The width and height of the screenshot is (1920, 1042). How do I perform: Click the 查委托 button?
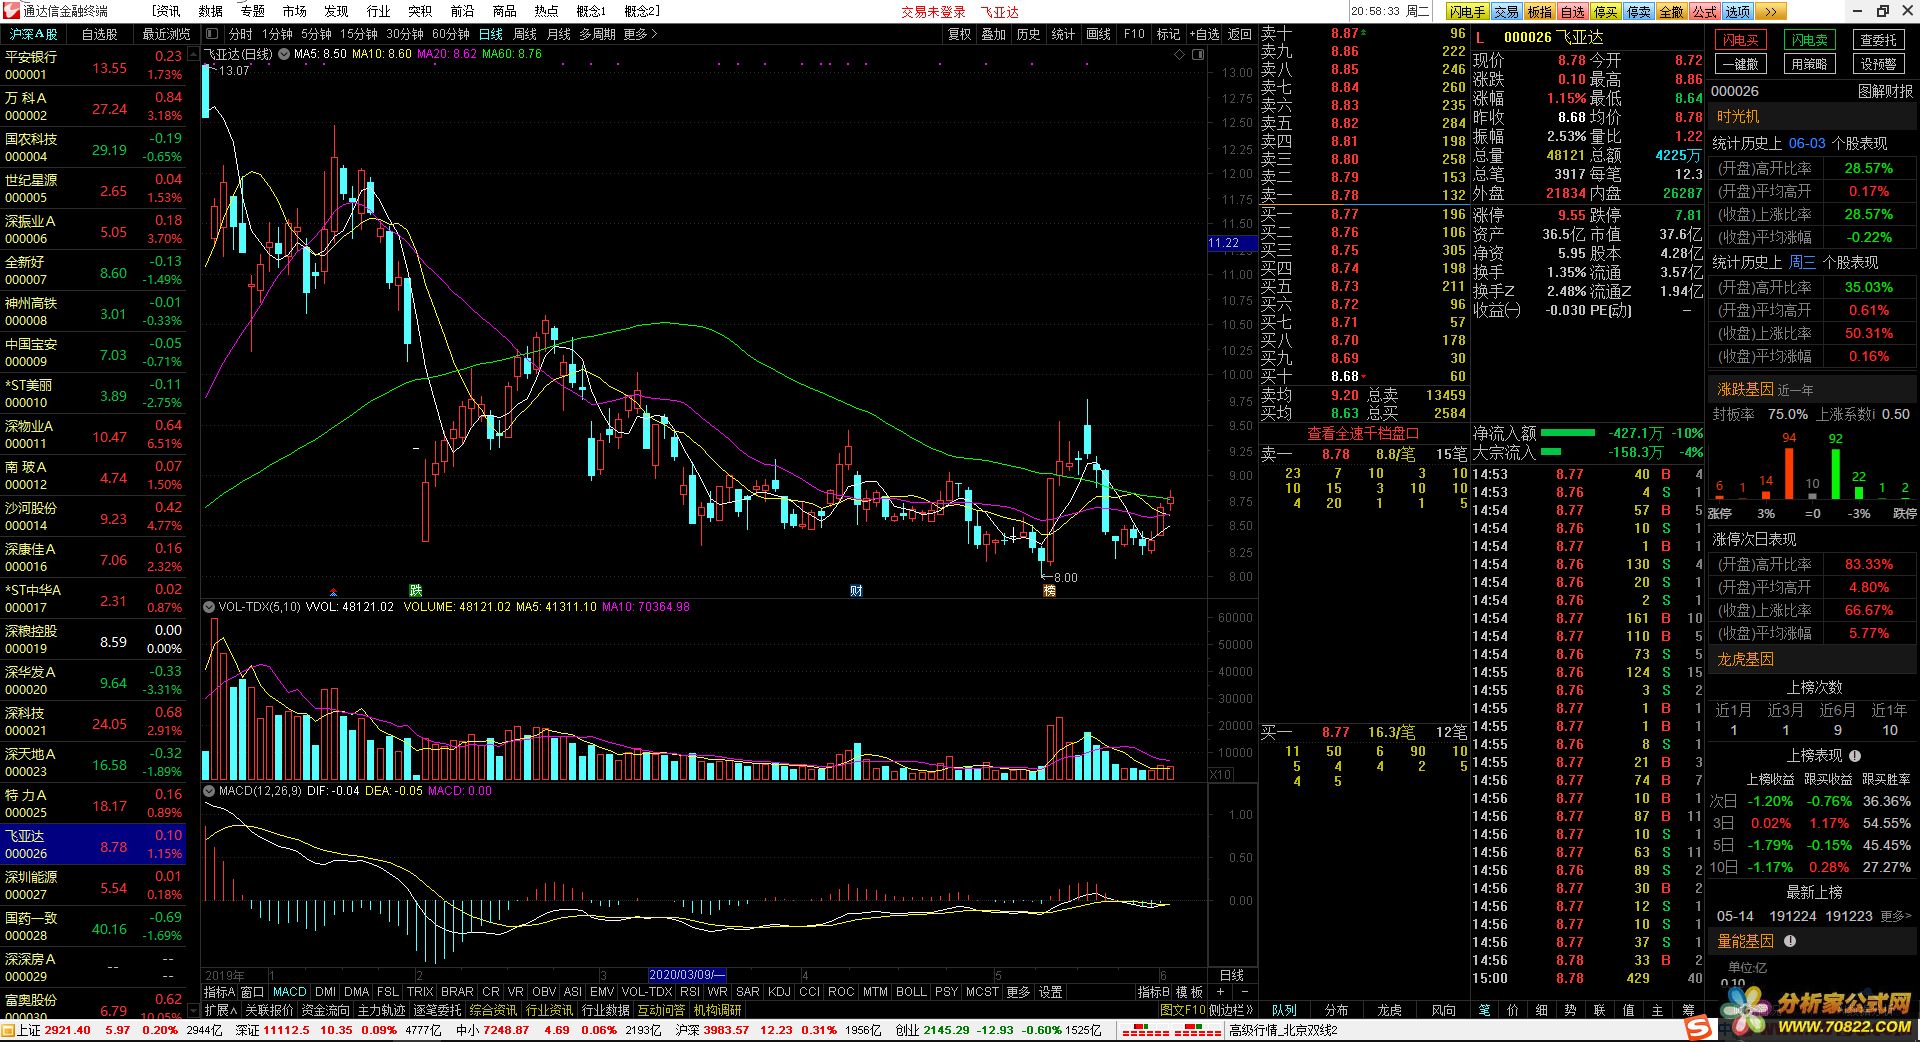click(1879, 40)
